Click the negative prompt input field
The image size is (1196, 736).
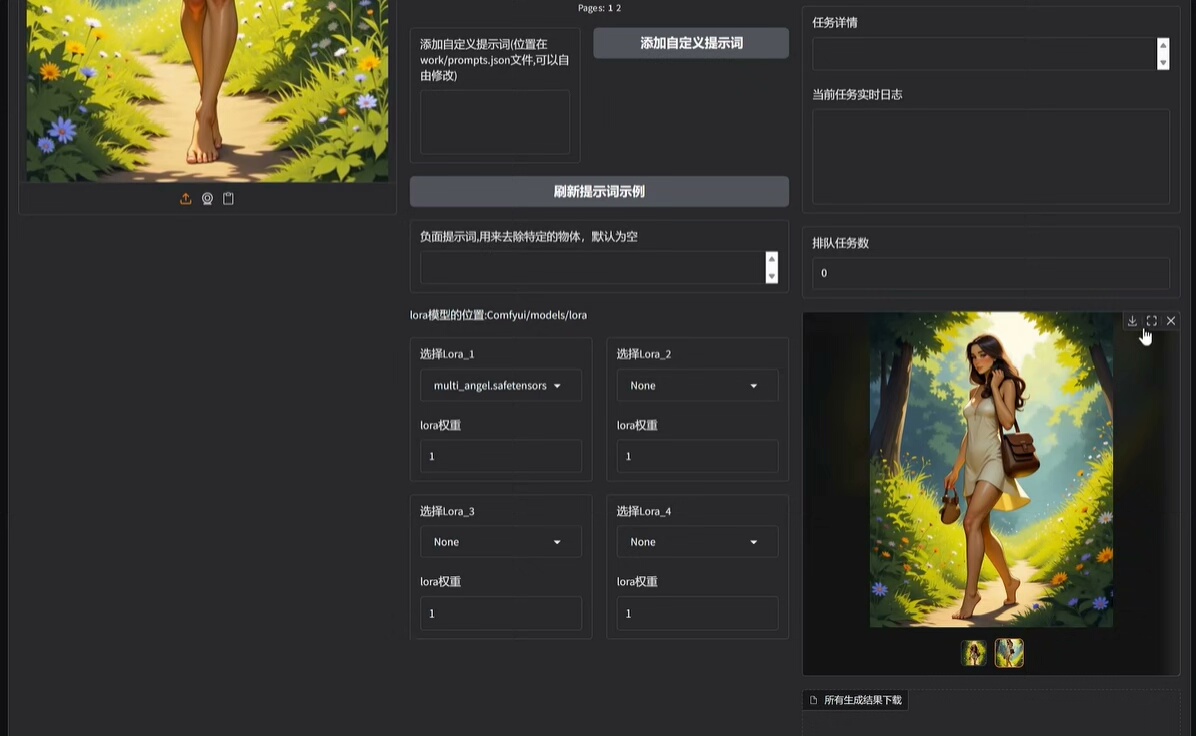[x=593, y=268]
